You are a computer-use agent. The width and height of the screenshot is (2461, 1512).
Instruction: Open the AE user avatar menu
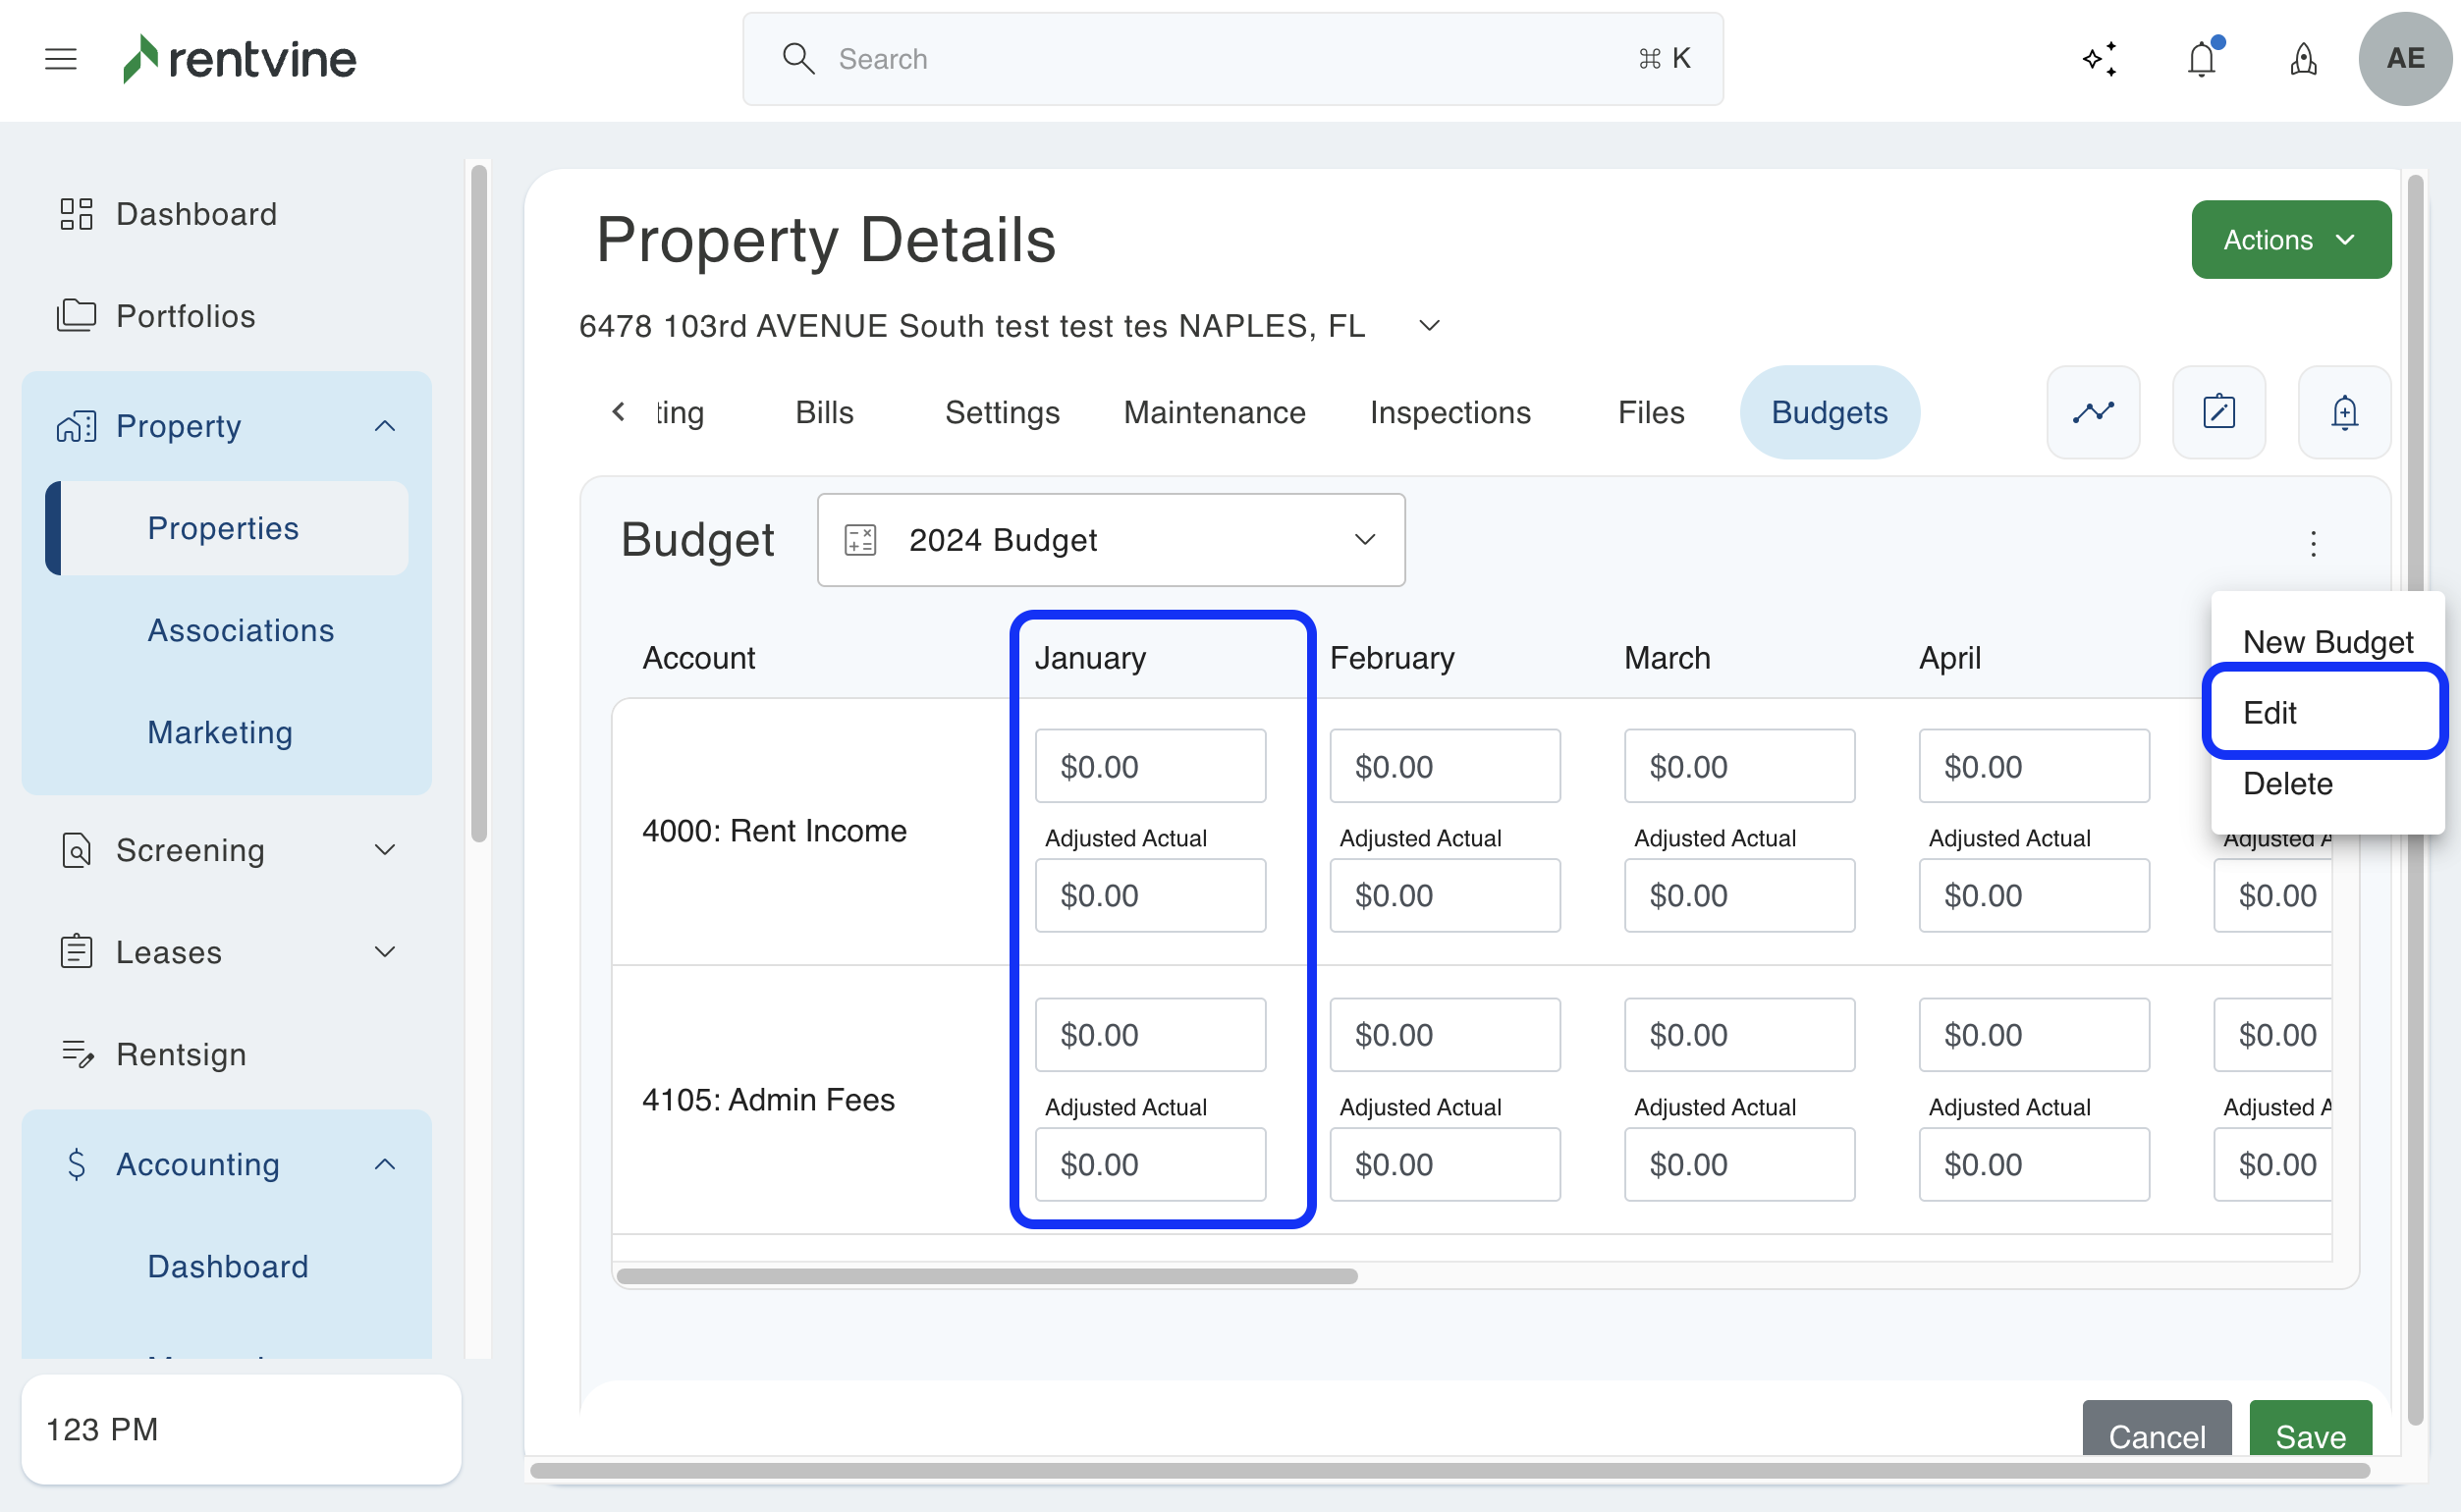(2404, 59)
